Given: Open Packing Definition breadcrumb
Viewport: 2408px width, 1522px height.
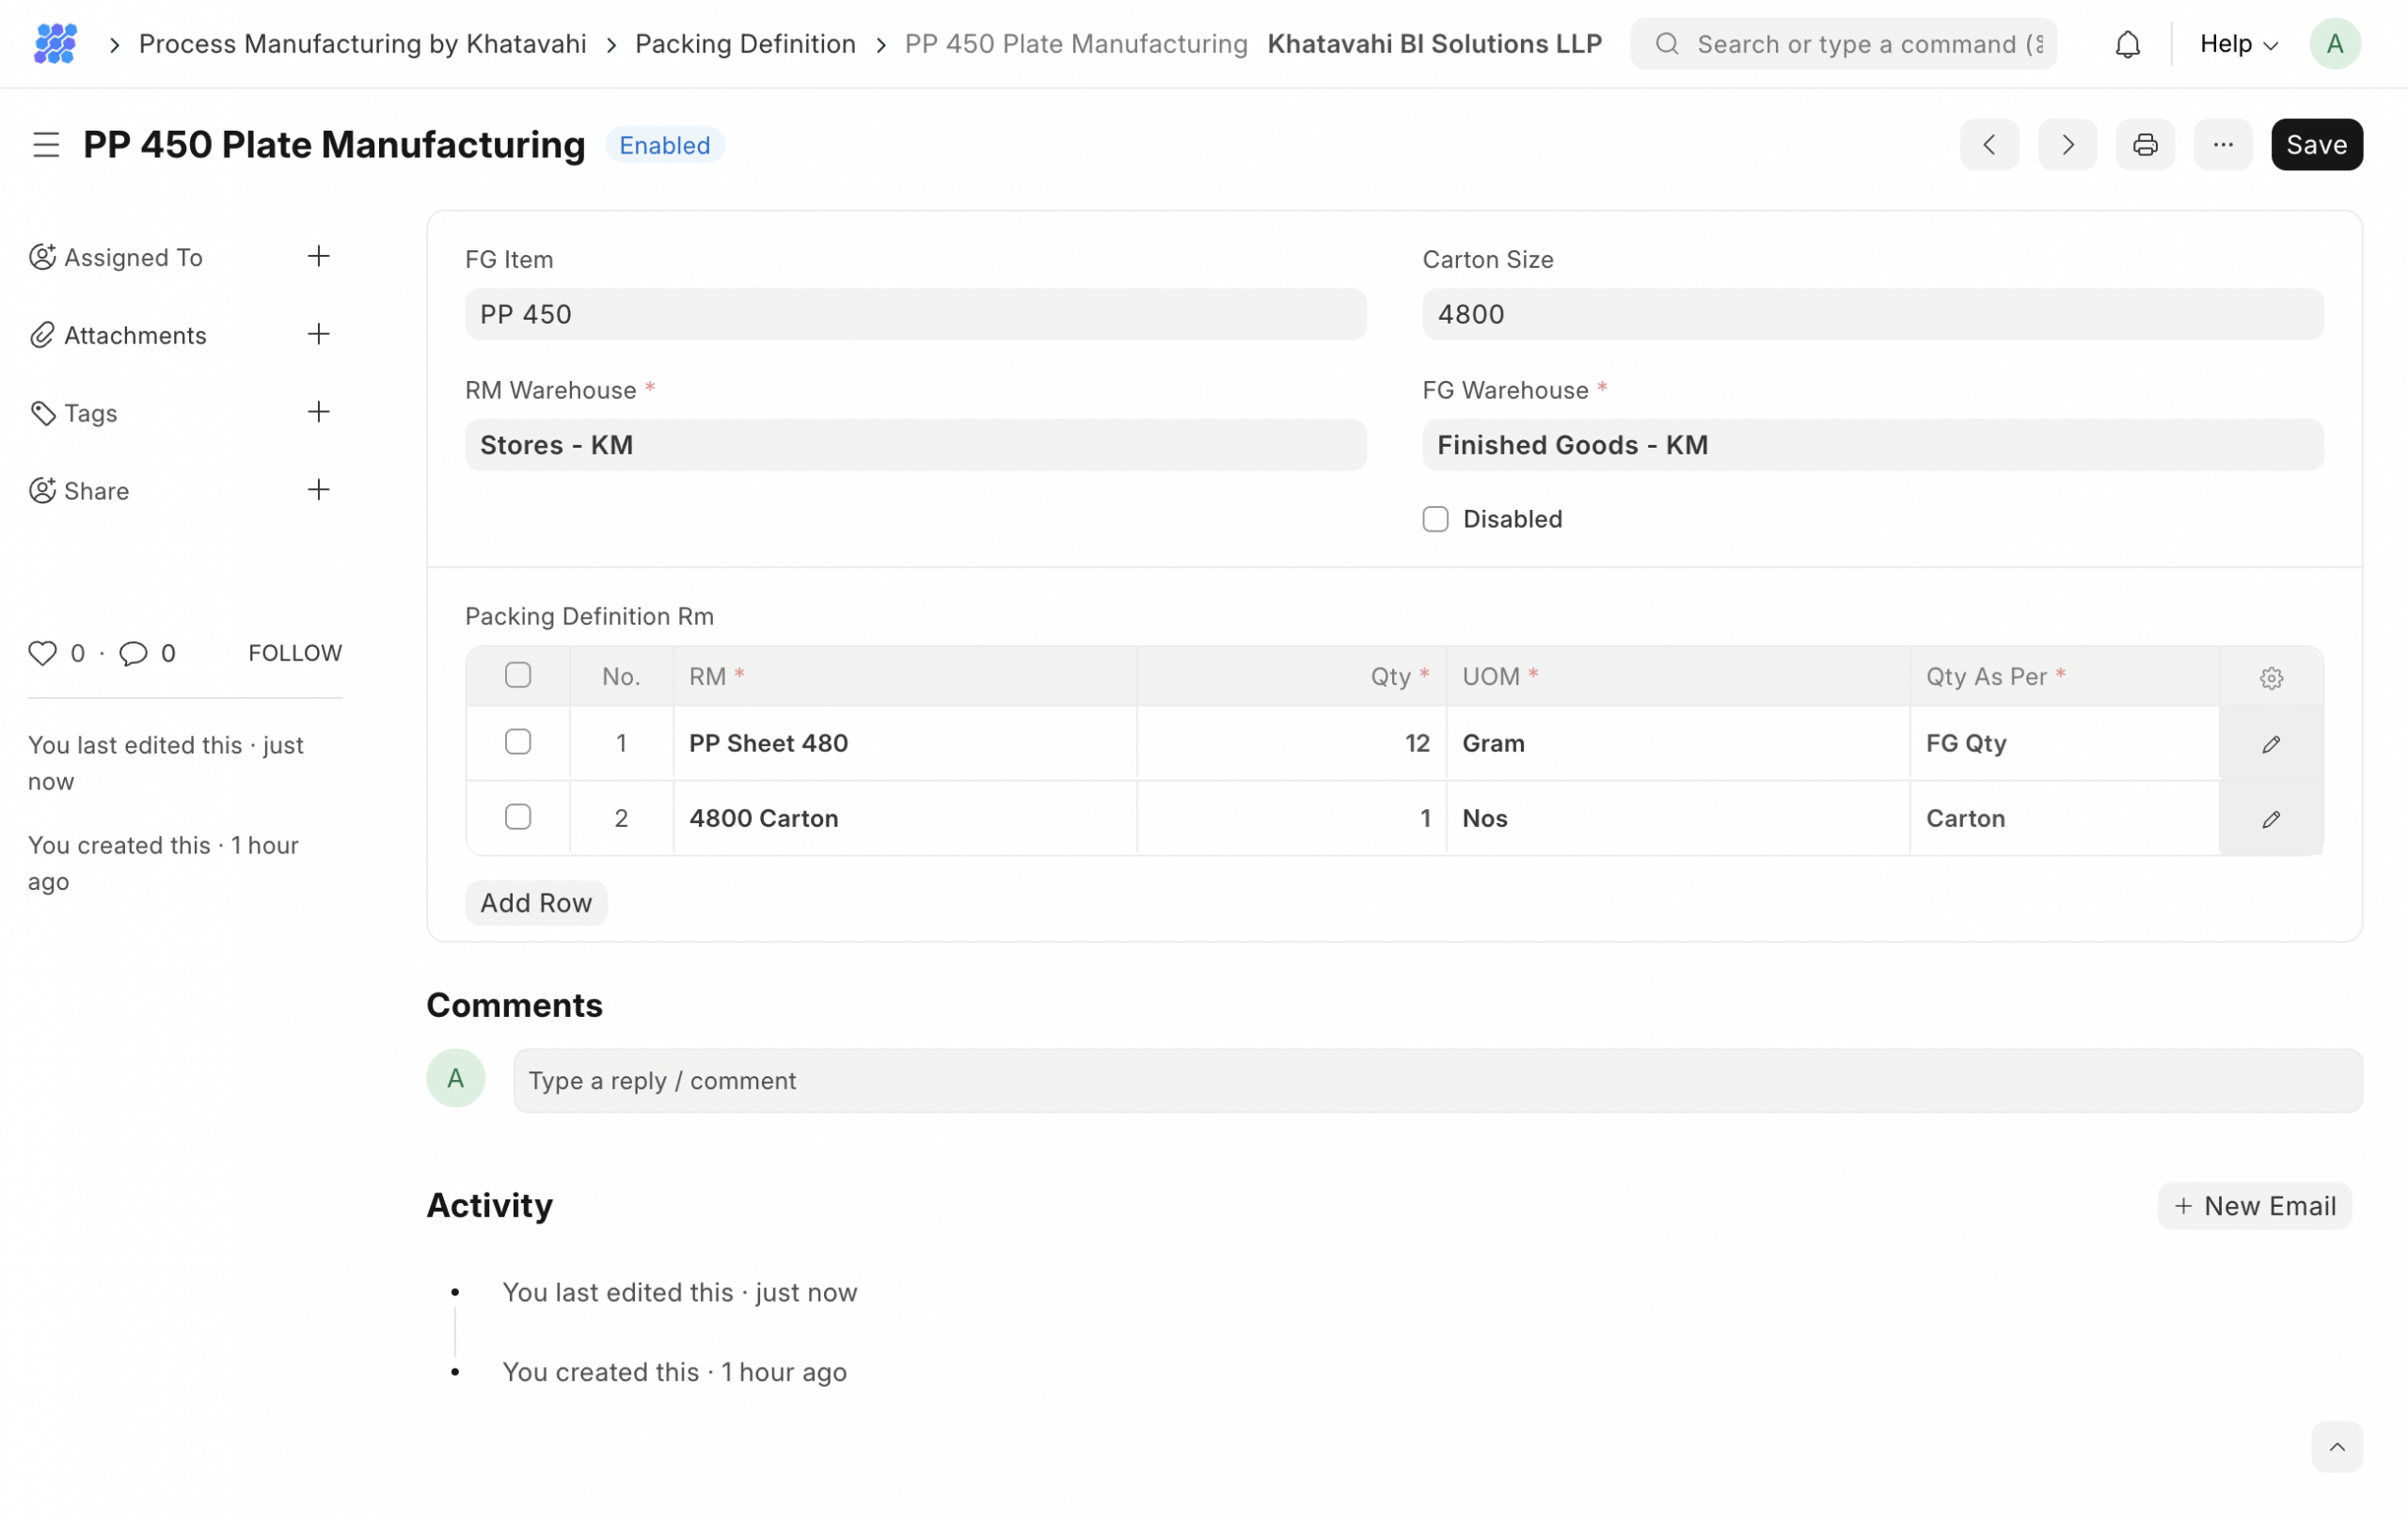Looking at the screenshot, I should coord(745,44).
